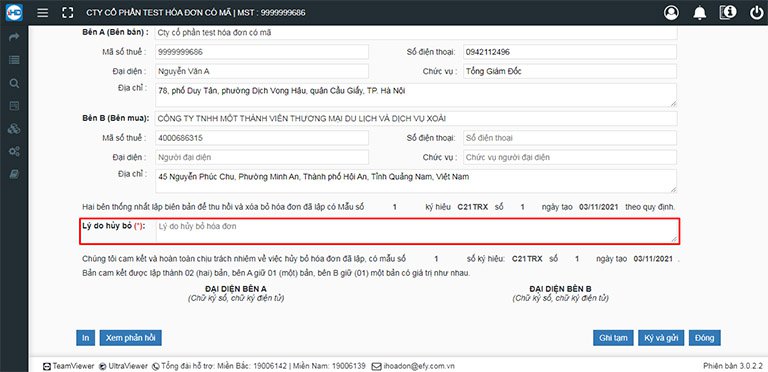Screen dimensions: 768x372
Task: Click Phiên bản 3.0.2.2 version text
Action: tap(733, 366)
